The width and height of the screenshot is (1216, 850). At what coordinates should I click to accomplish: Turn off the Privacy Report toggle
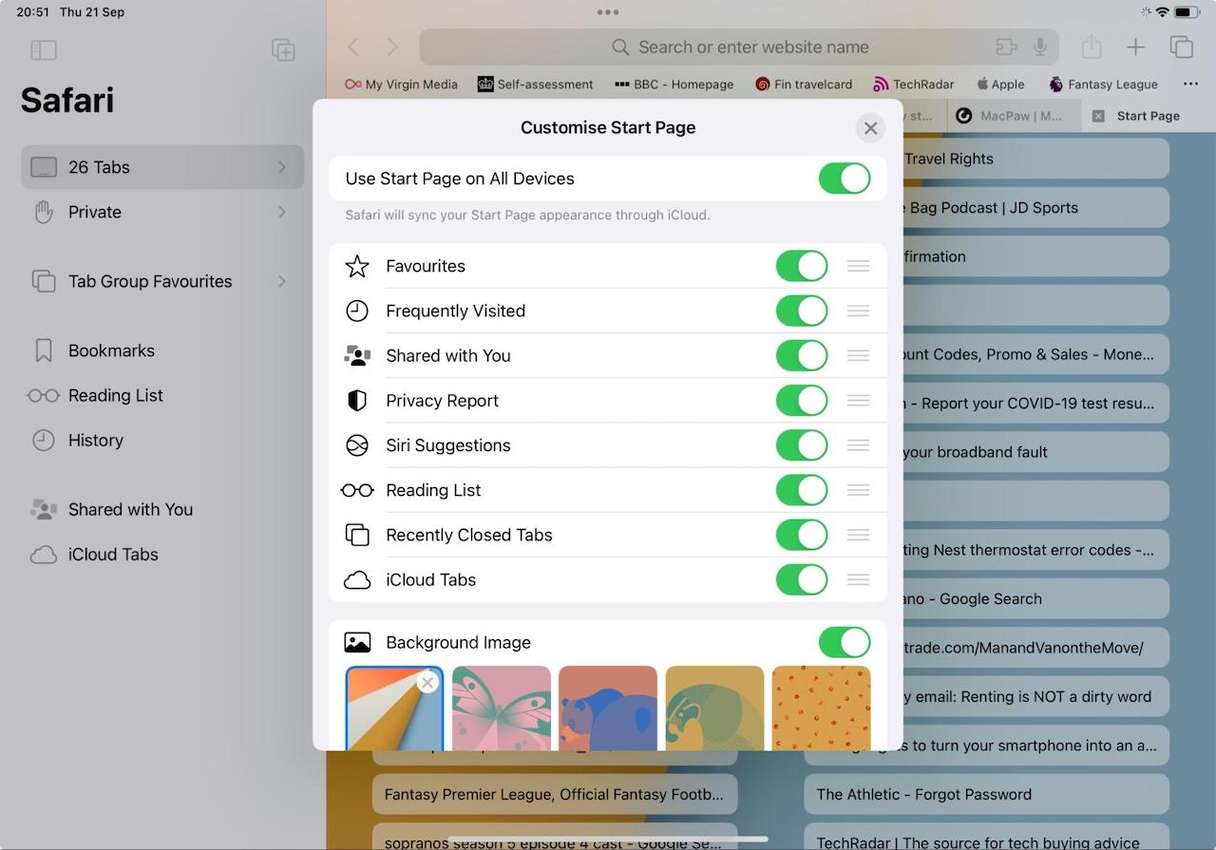[801, 401]
